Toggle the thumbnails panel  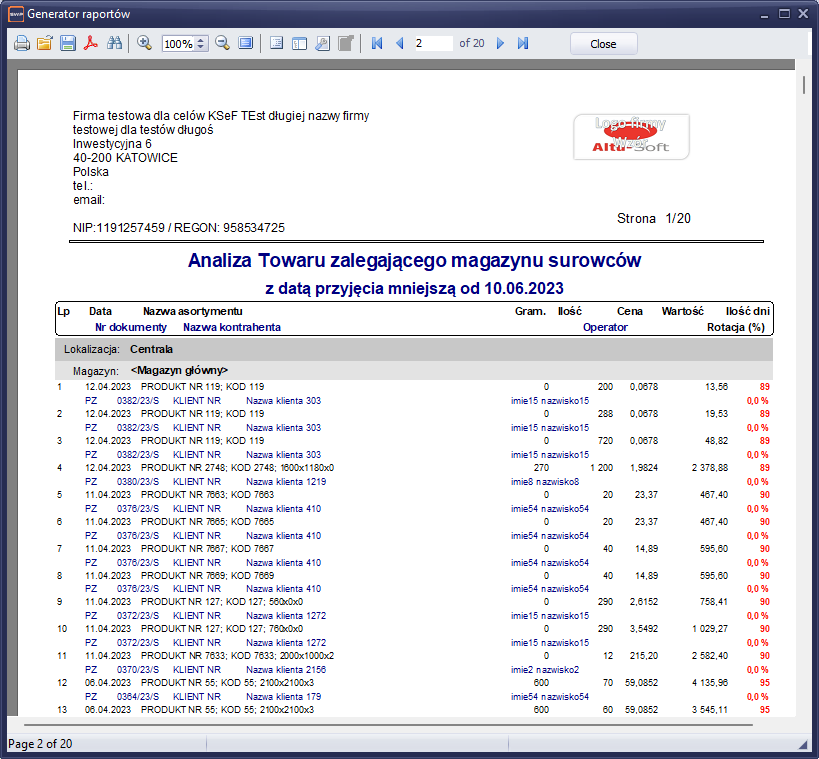[x=299, y=44]
